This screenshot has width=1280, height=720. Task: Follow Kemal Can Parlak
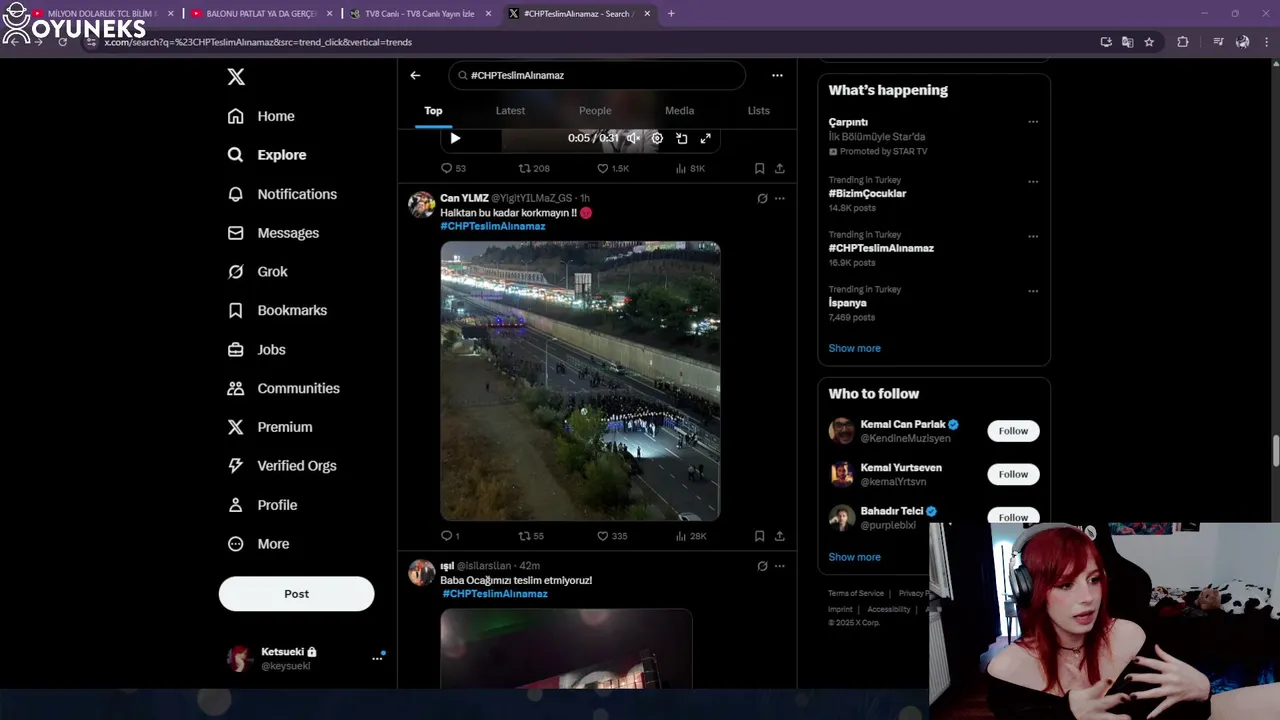click(x=1013, y=431)
